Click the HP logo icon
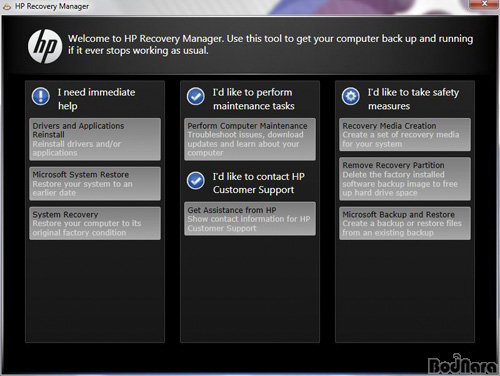The height and width of the screenshot is (376, 500). click(x=45, y=46)
